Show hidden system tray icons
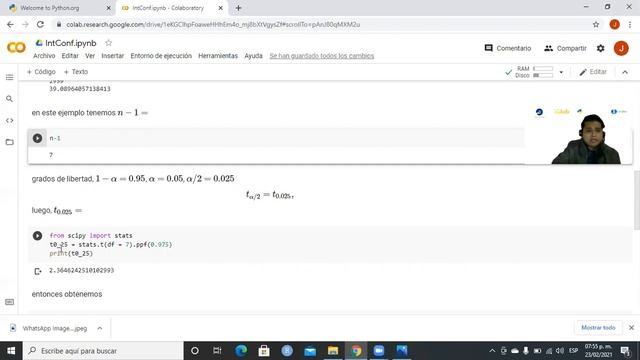Viewport: 640px width, 360px height. click(492, 351)
